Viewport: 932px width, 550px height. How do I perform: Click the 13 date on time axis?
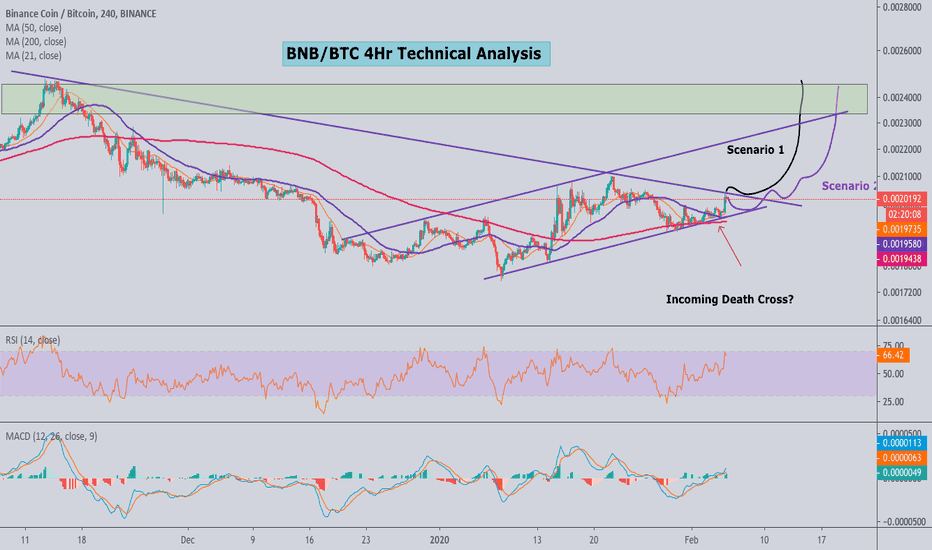click(x=537, y=540)
